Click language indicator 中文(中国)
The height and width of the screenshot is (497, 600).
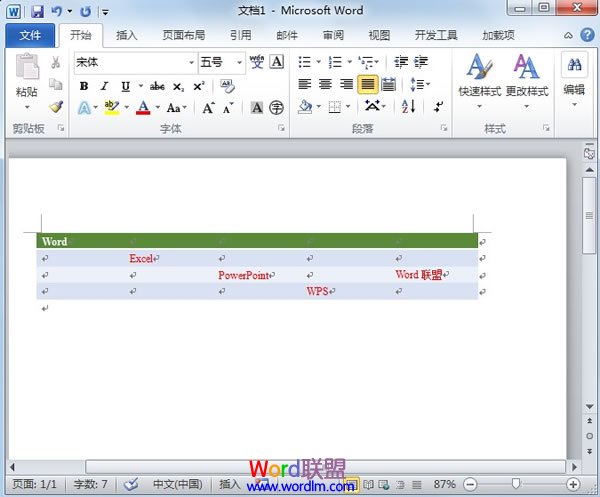click(178, 484)
